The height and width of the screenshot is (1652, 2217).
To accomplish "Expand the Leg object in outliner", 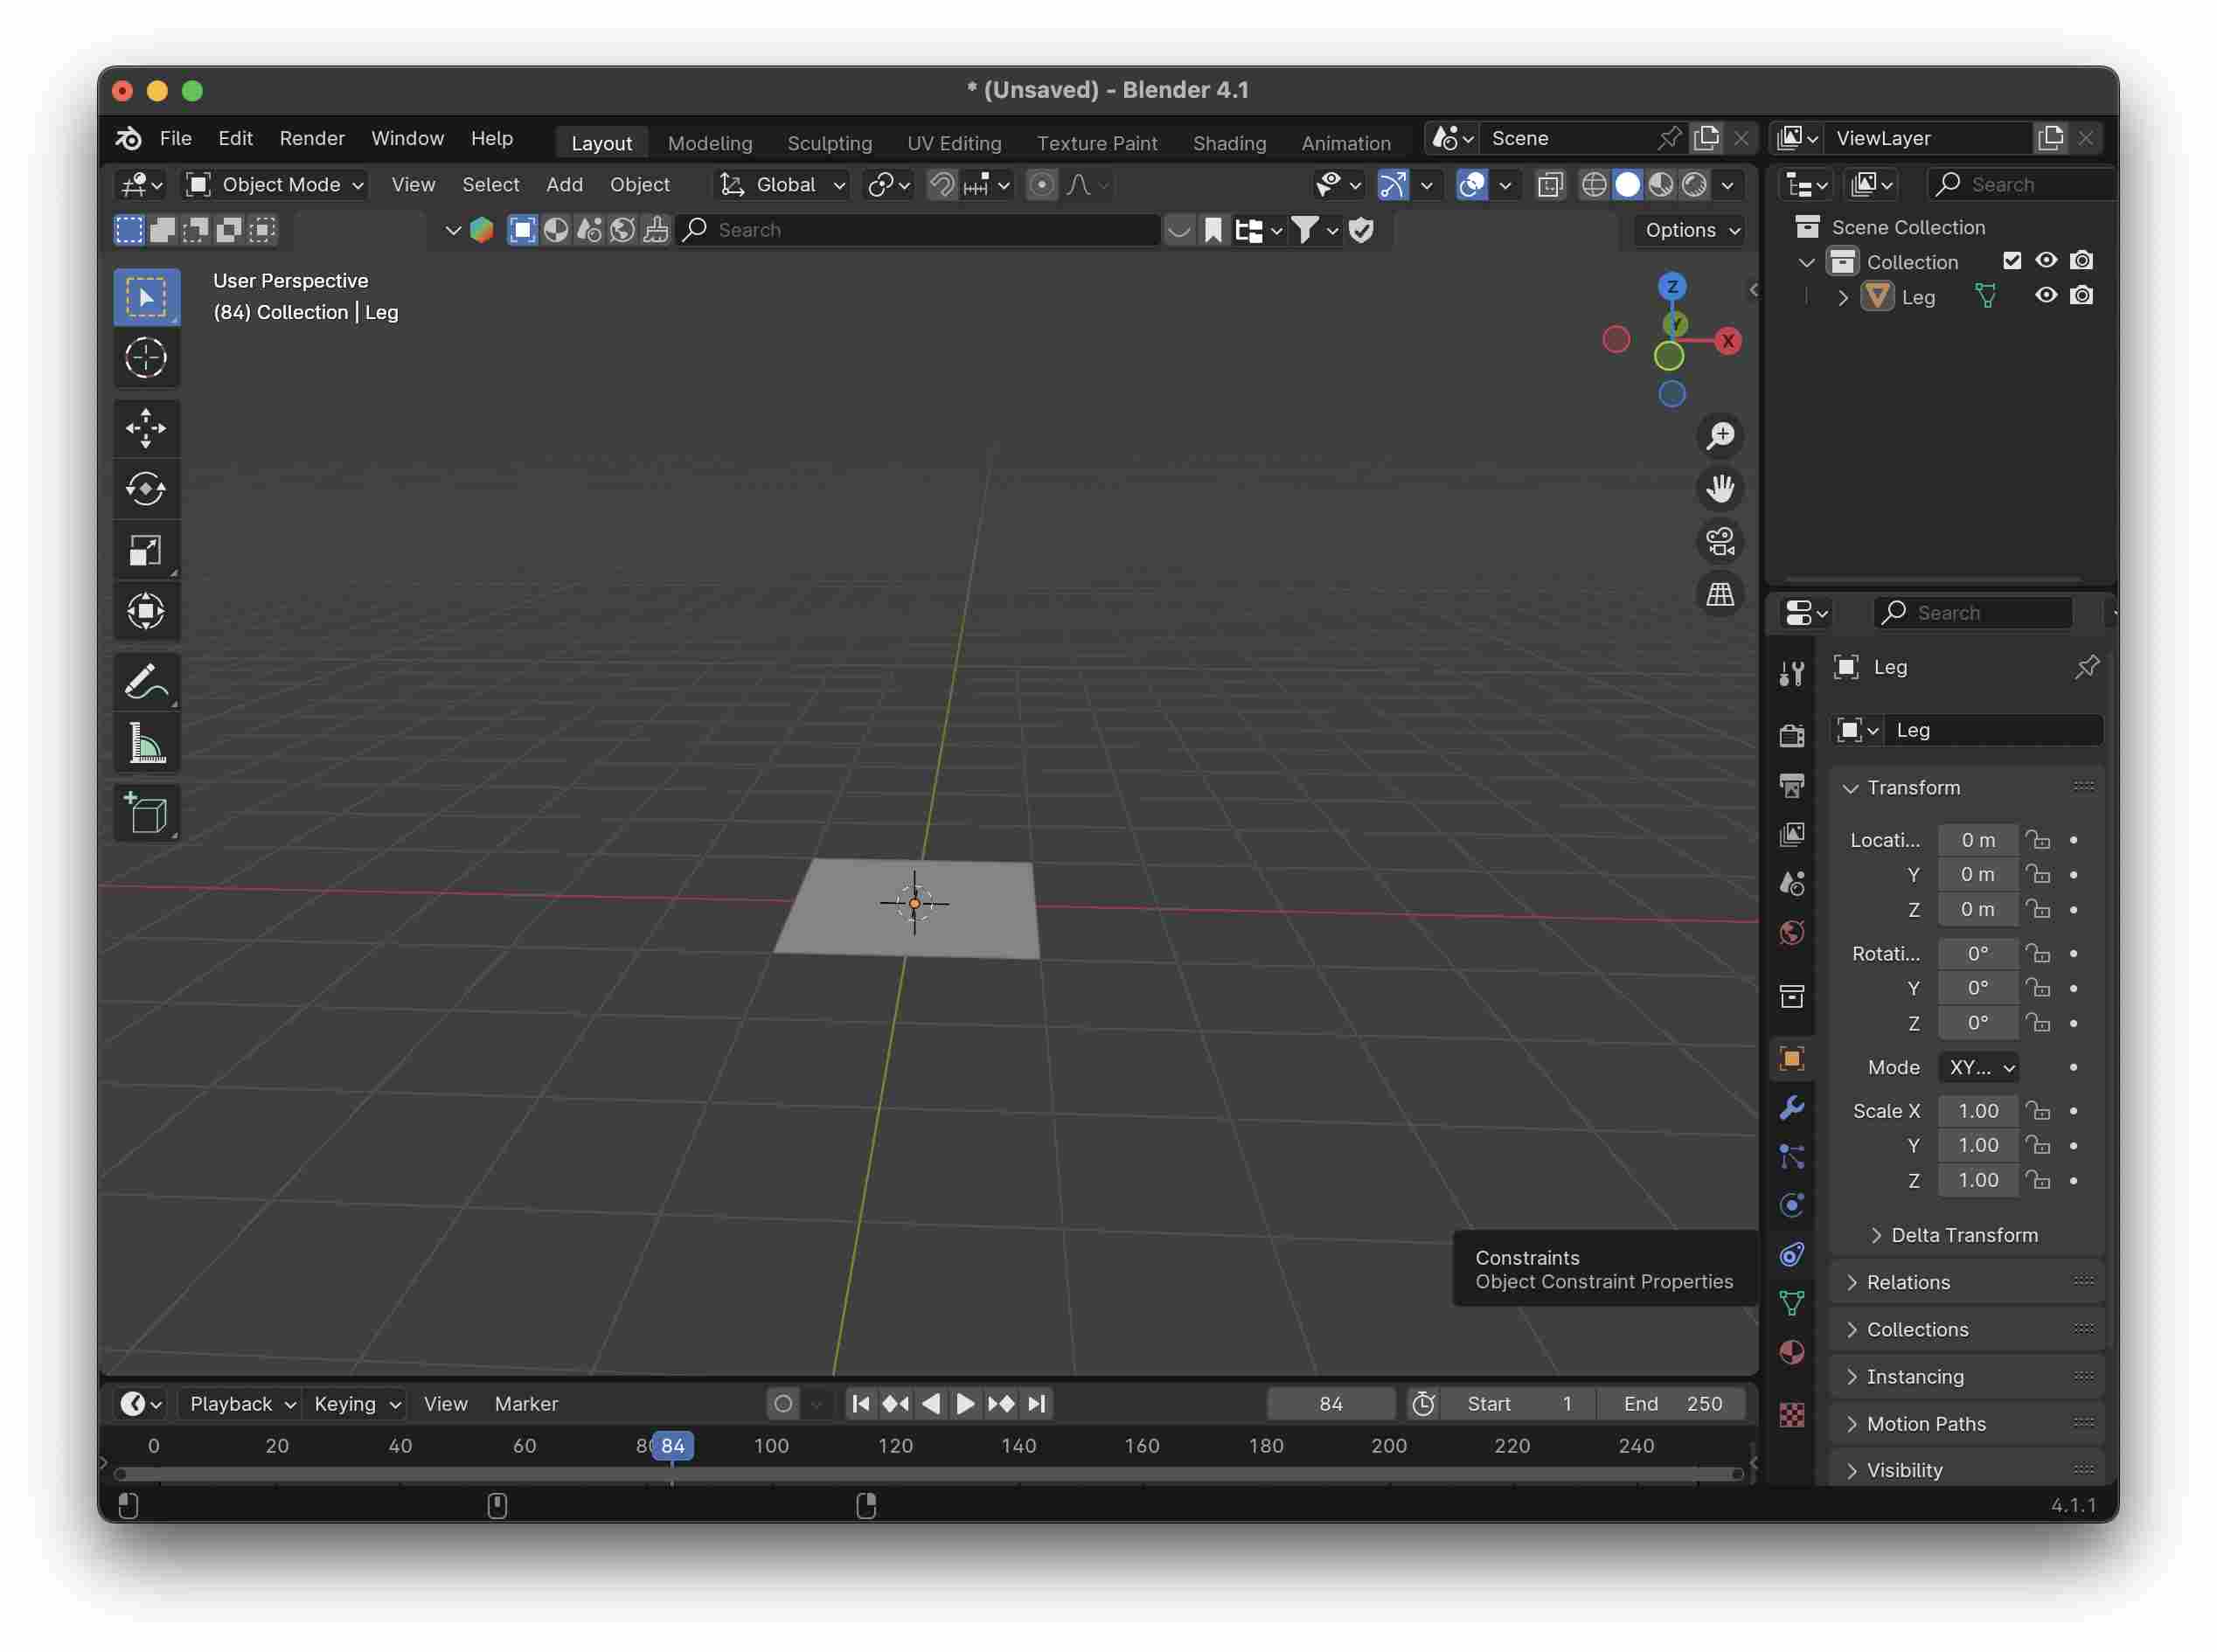I will pos(1843,297).
